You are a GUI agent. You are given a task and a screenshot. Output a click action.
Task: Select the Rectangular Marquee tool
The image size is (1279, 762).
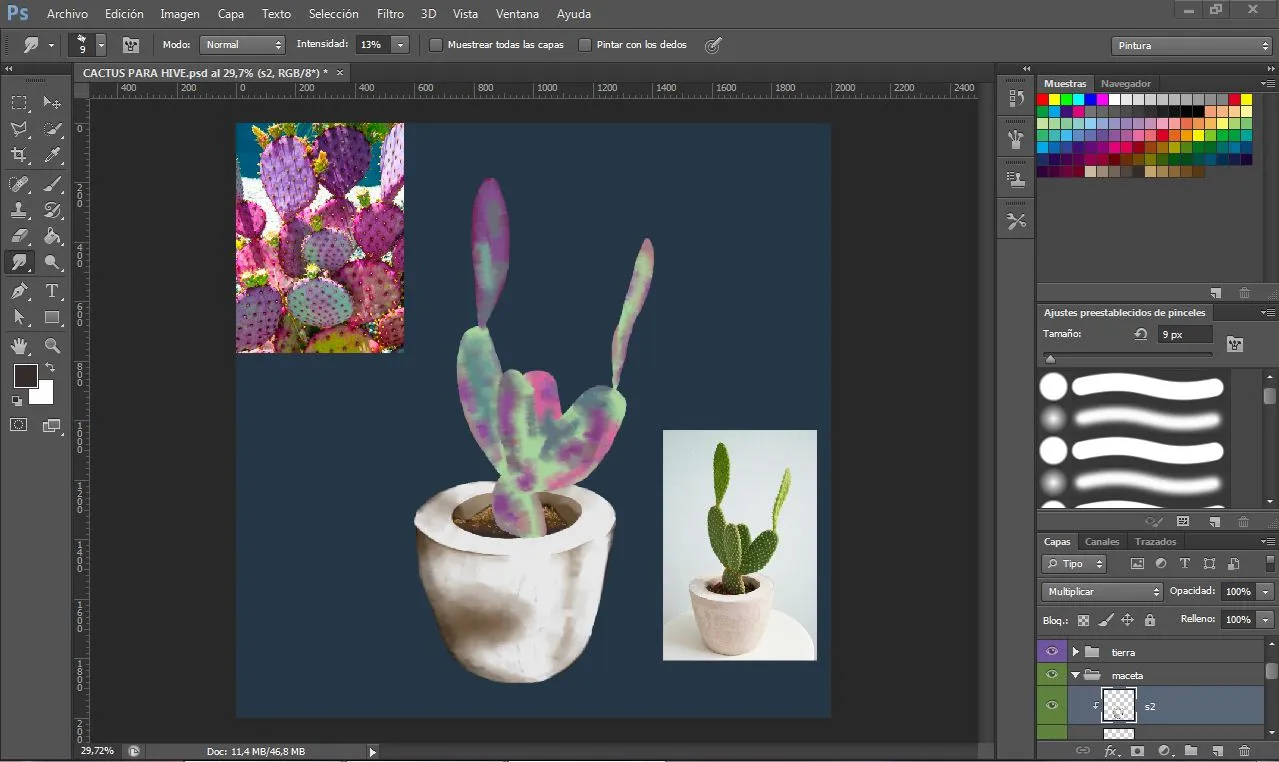[x=19, y=102]
